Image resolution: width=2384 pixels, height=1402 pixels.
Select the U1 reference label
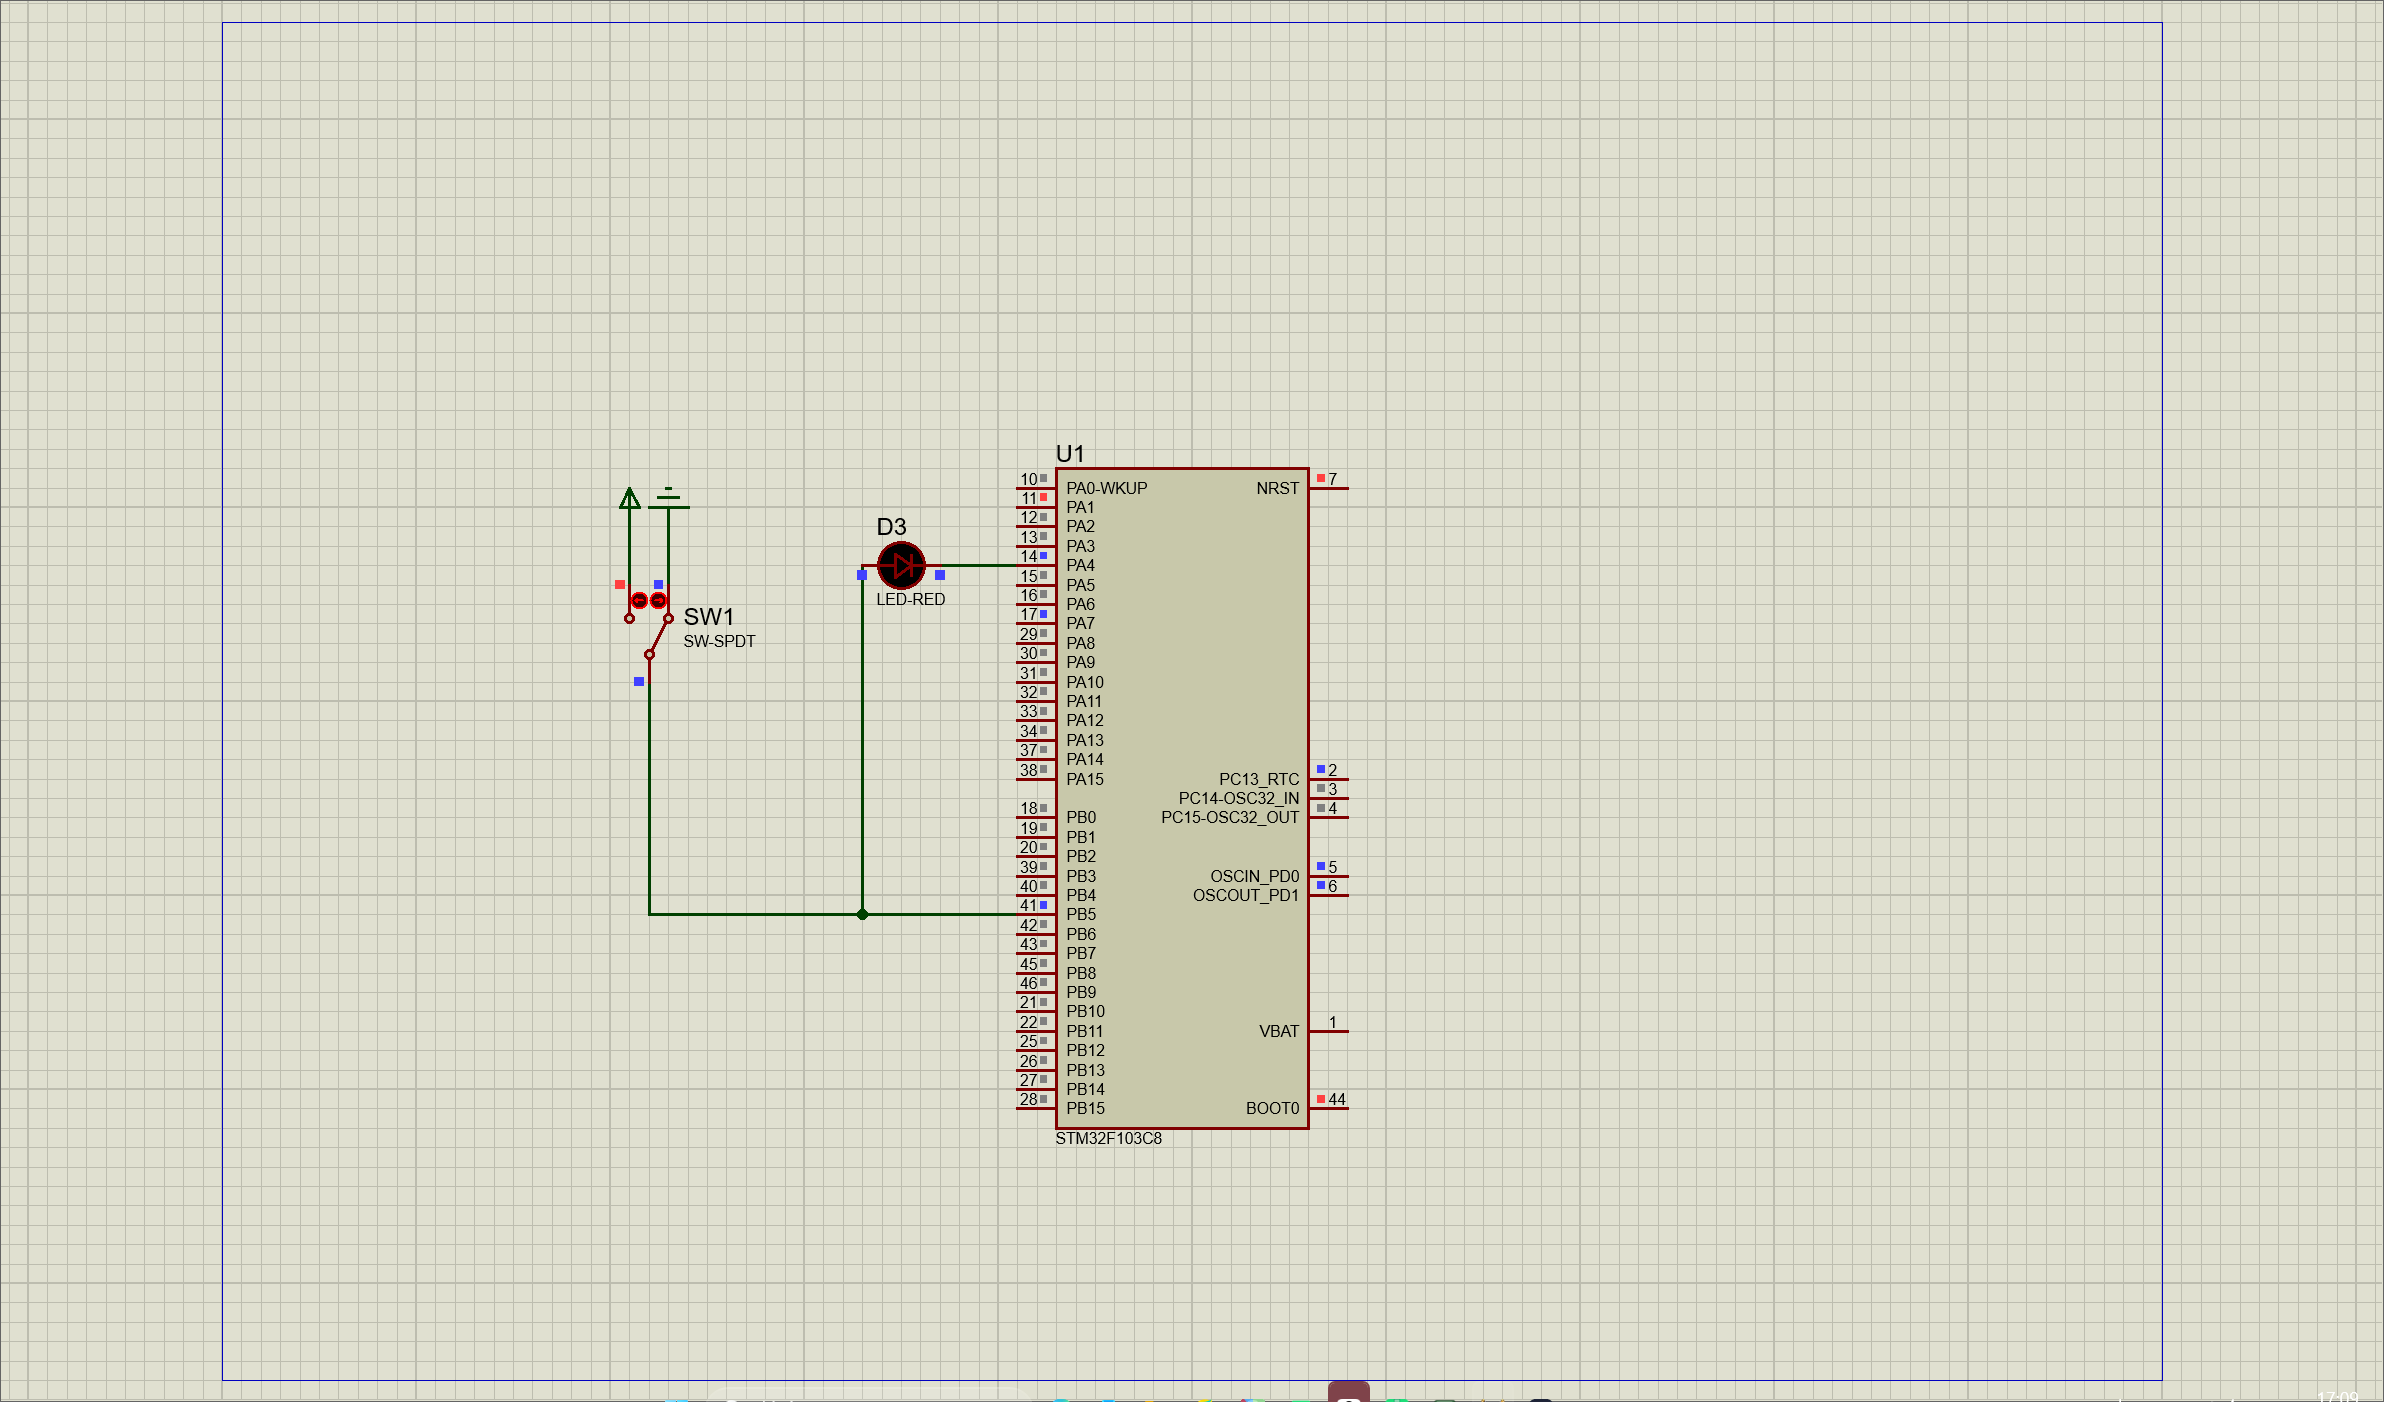(1070, 454)
